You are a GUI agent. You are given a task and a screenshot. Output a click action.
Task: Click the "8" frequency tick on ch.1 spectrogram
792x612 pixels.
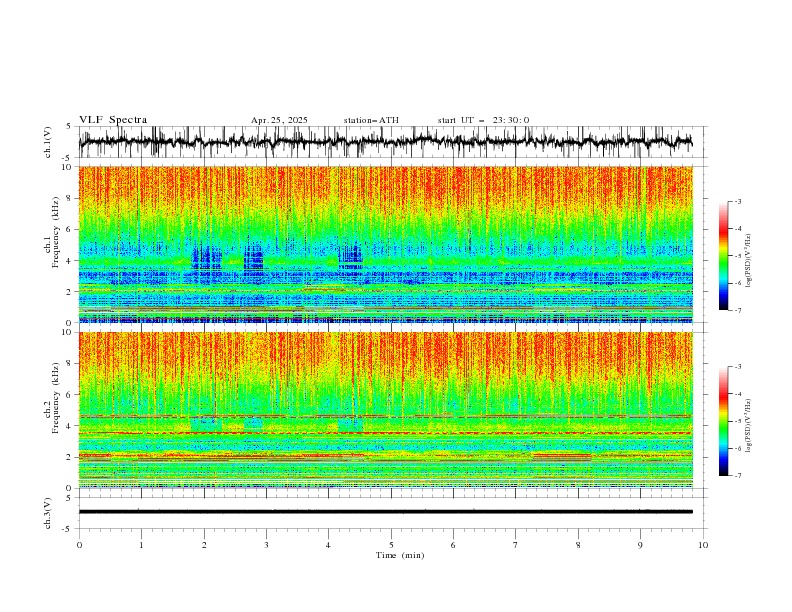pyautogui.click(x=71, y=198)
